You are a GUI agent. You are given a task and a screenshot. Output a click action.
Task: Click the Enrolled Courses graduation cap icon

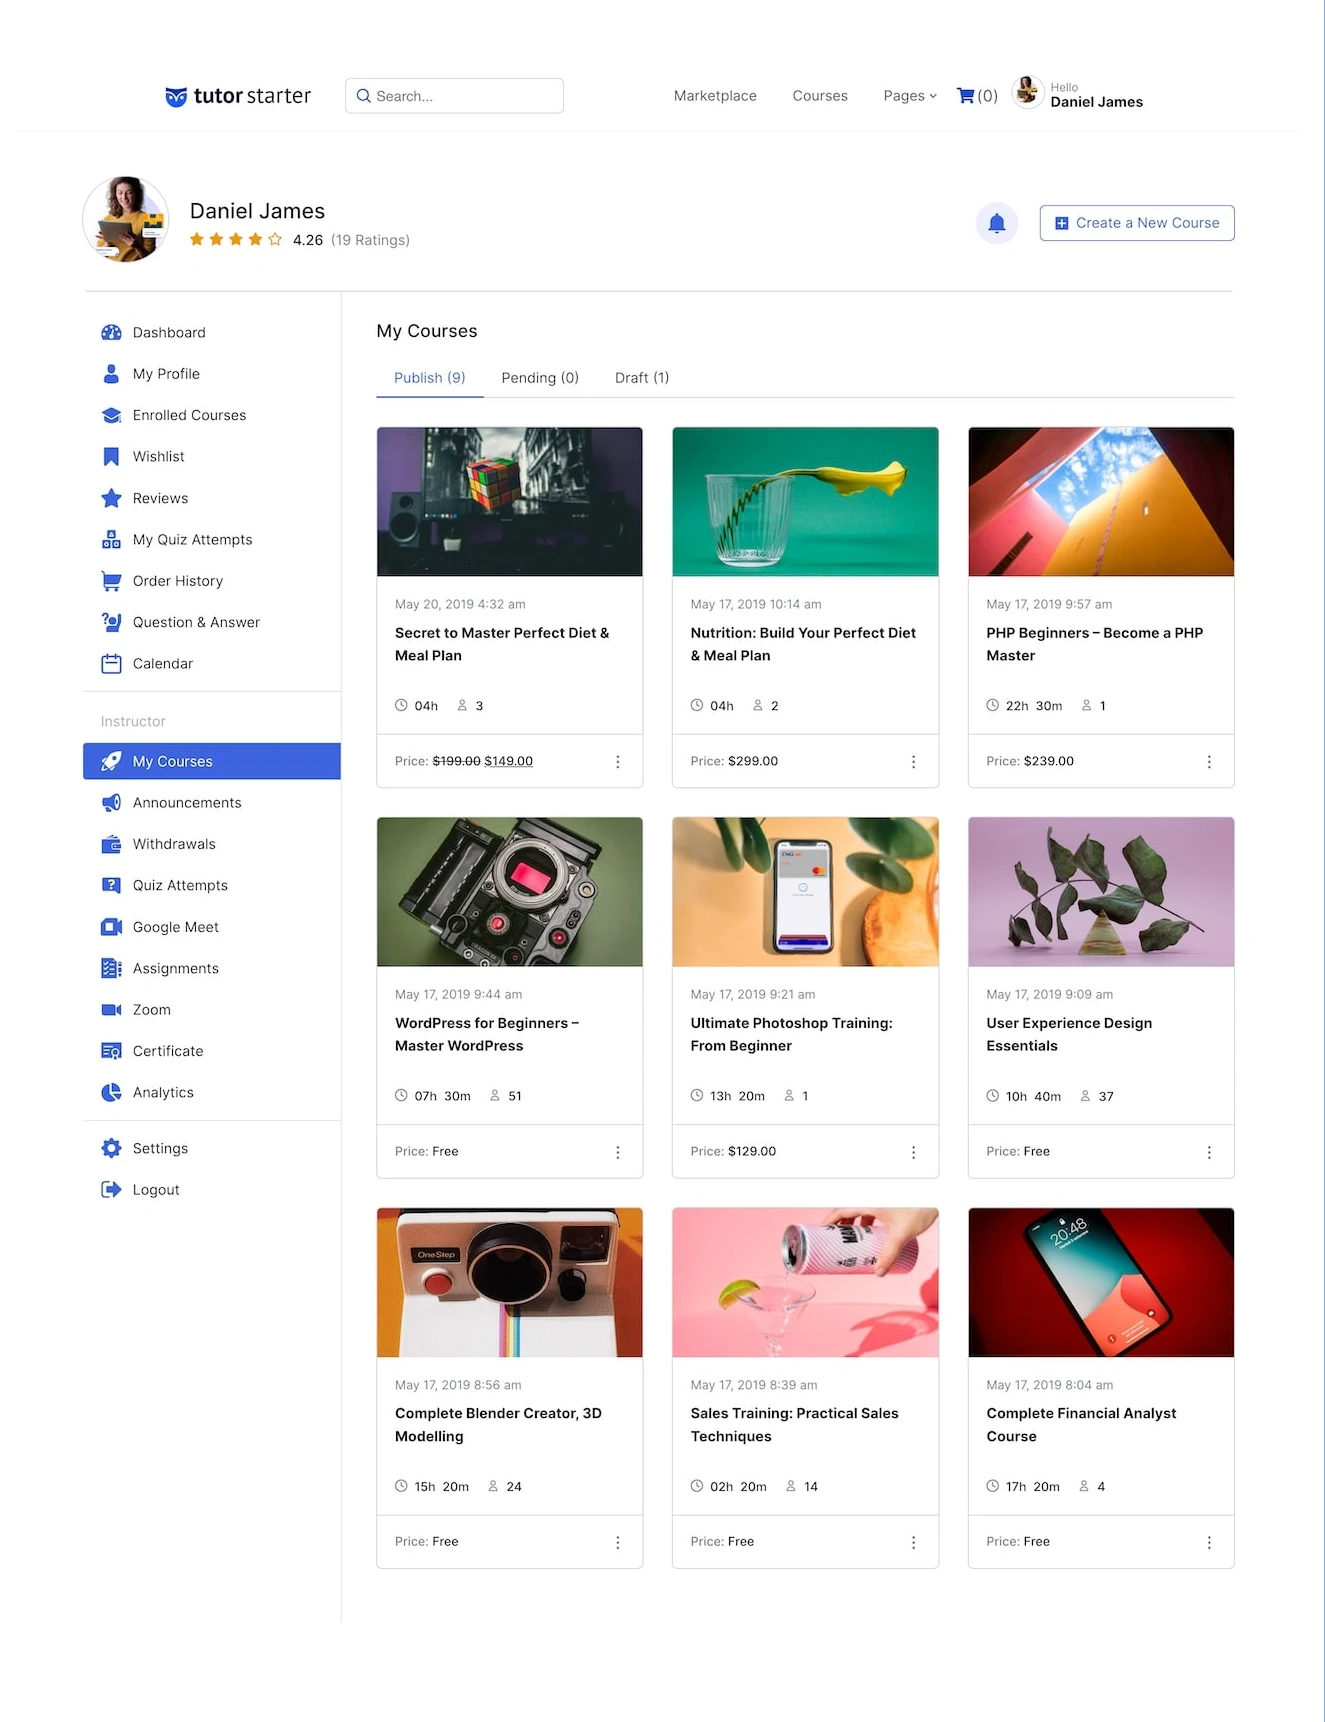(x=111, y=415)
